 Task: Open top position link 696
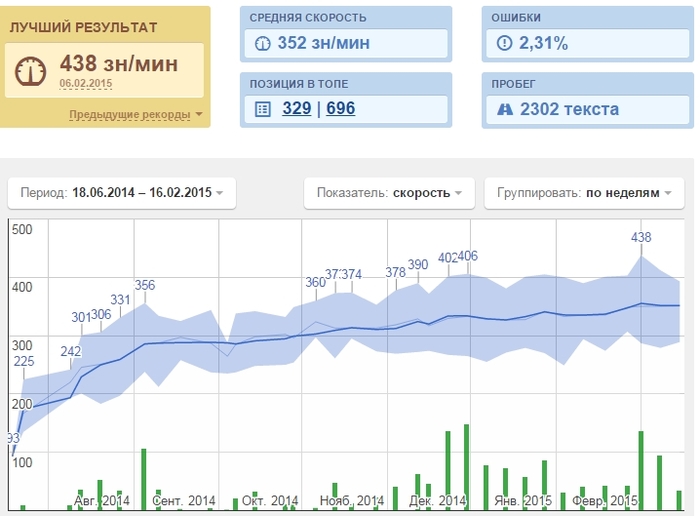pyautogui.click(x=341, y=108)
